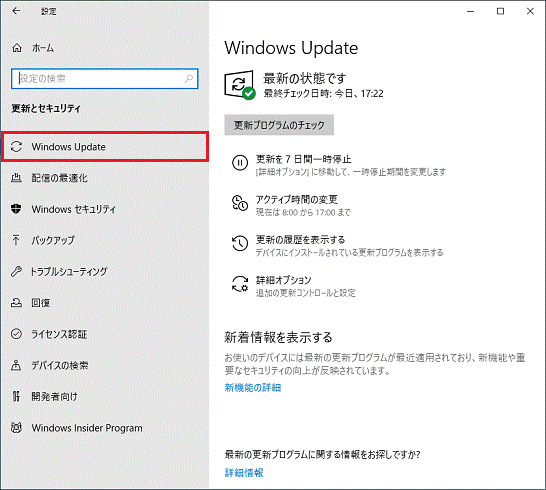Click the pause icon for 更新を7日間一時停止
The width and height of the screenshot is (546, 490).
[240, 163]
